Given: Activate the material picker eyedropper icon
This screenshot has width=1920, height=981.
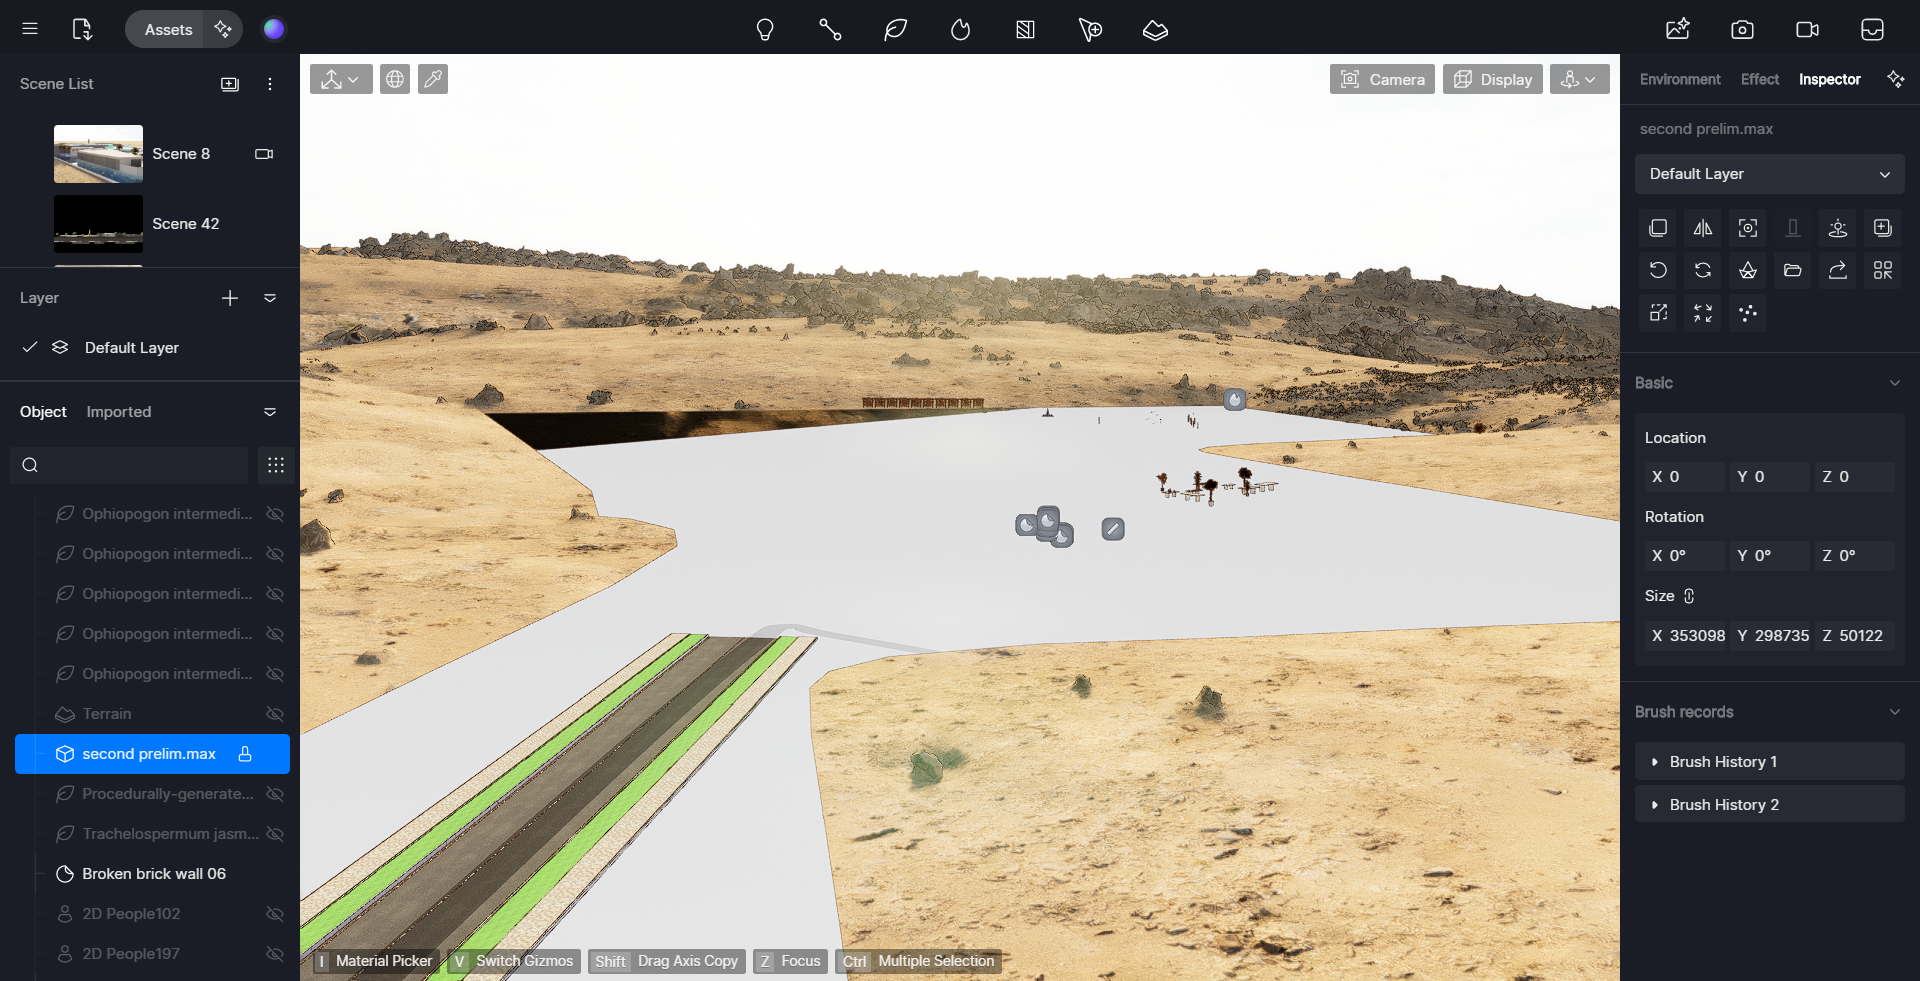Looking at the screenshot, I should pos(433,79).
